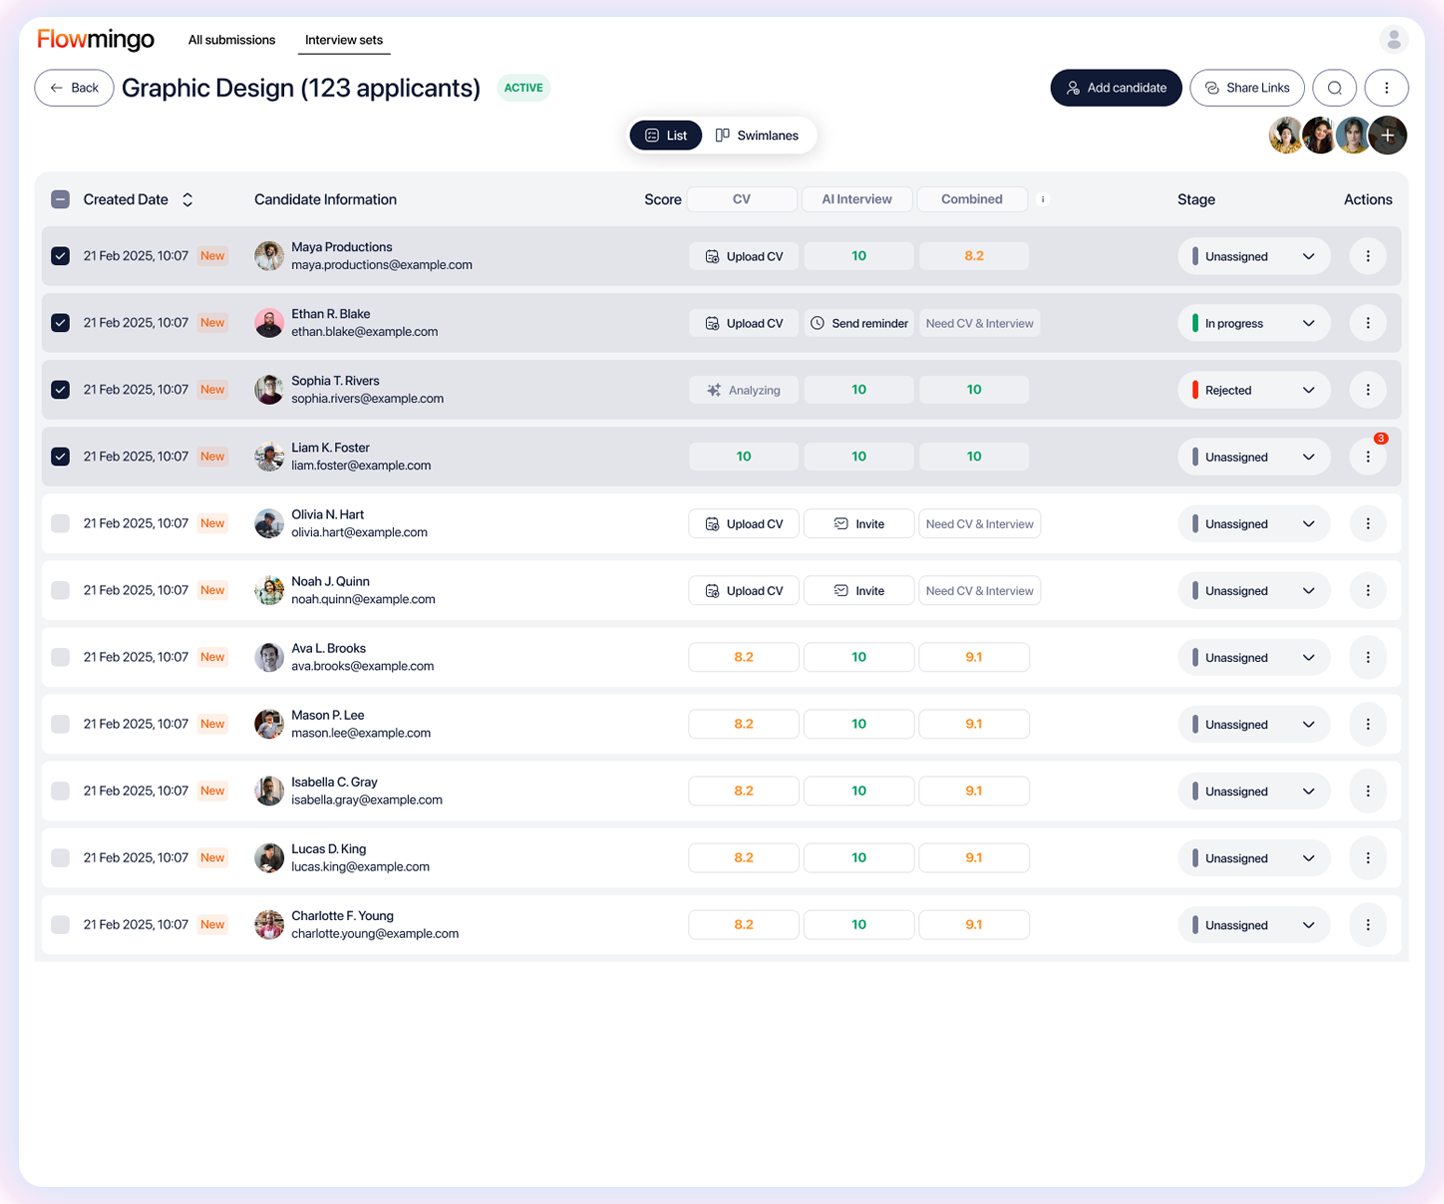Open actions menu for Ethan R. Blake
This screenshot has height=1204, width=1444.
click(1368, 323)
